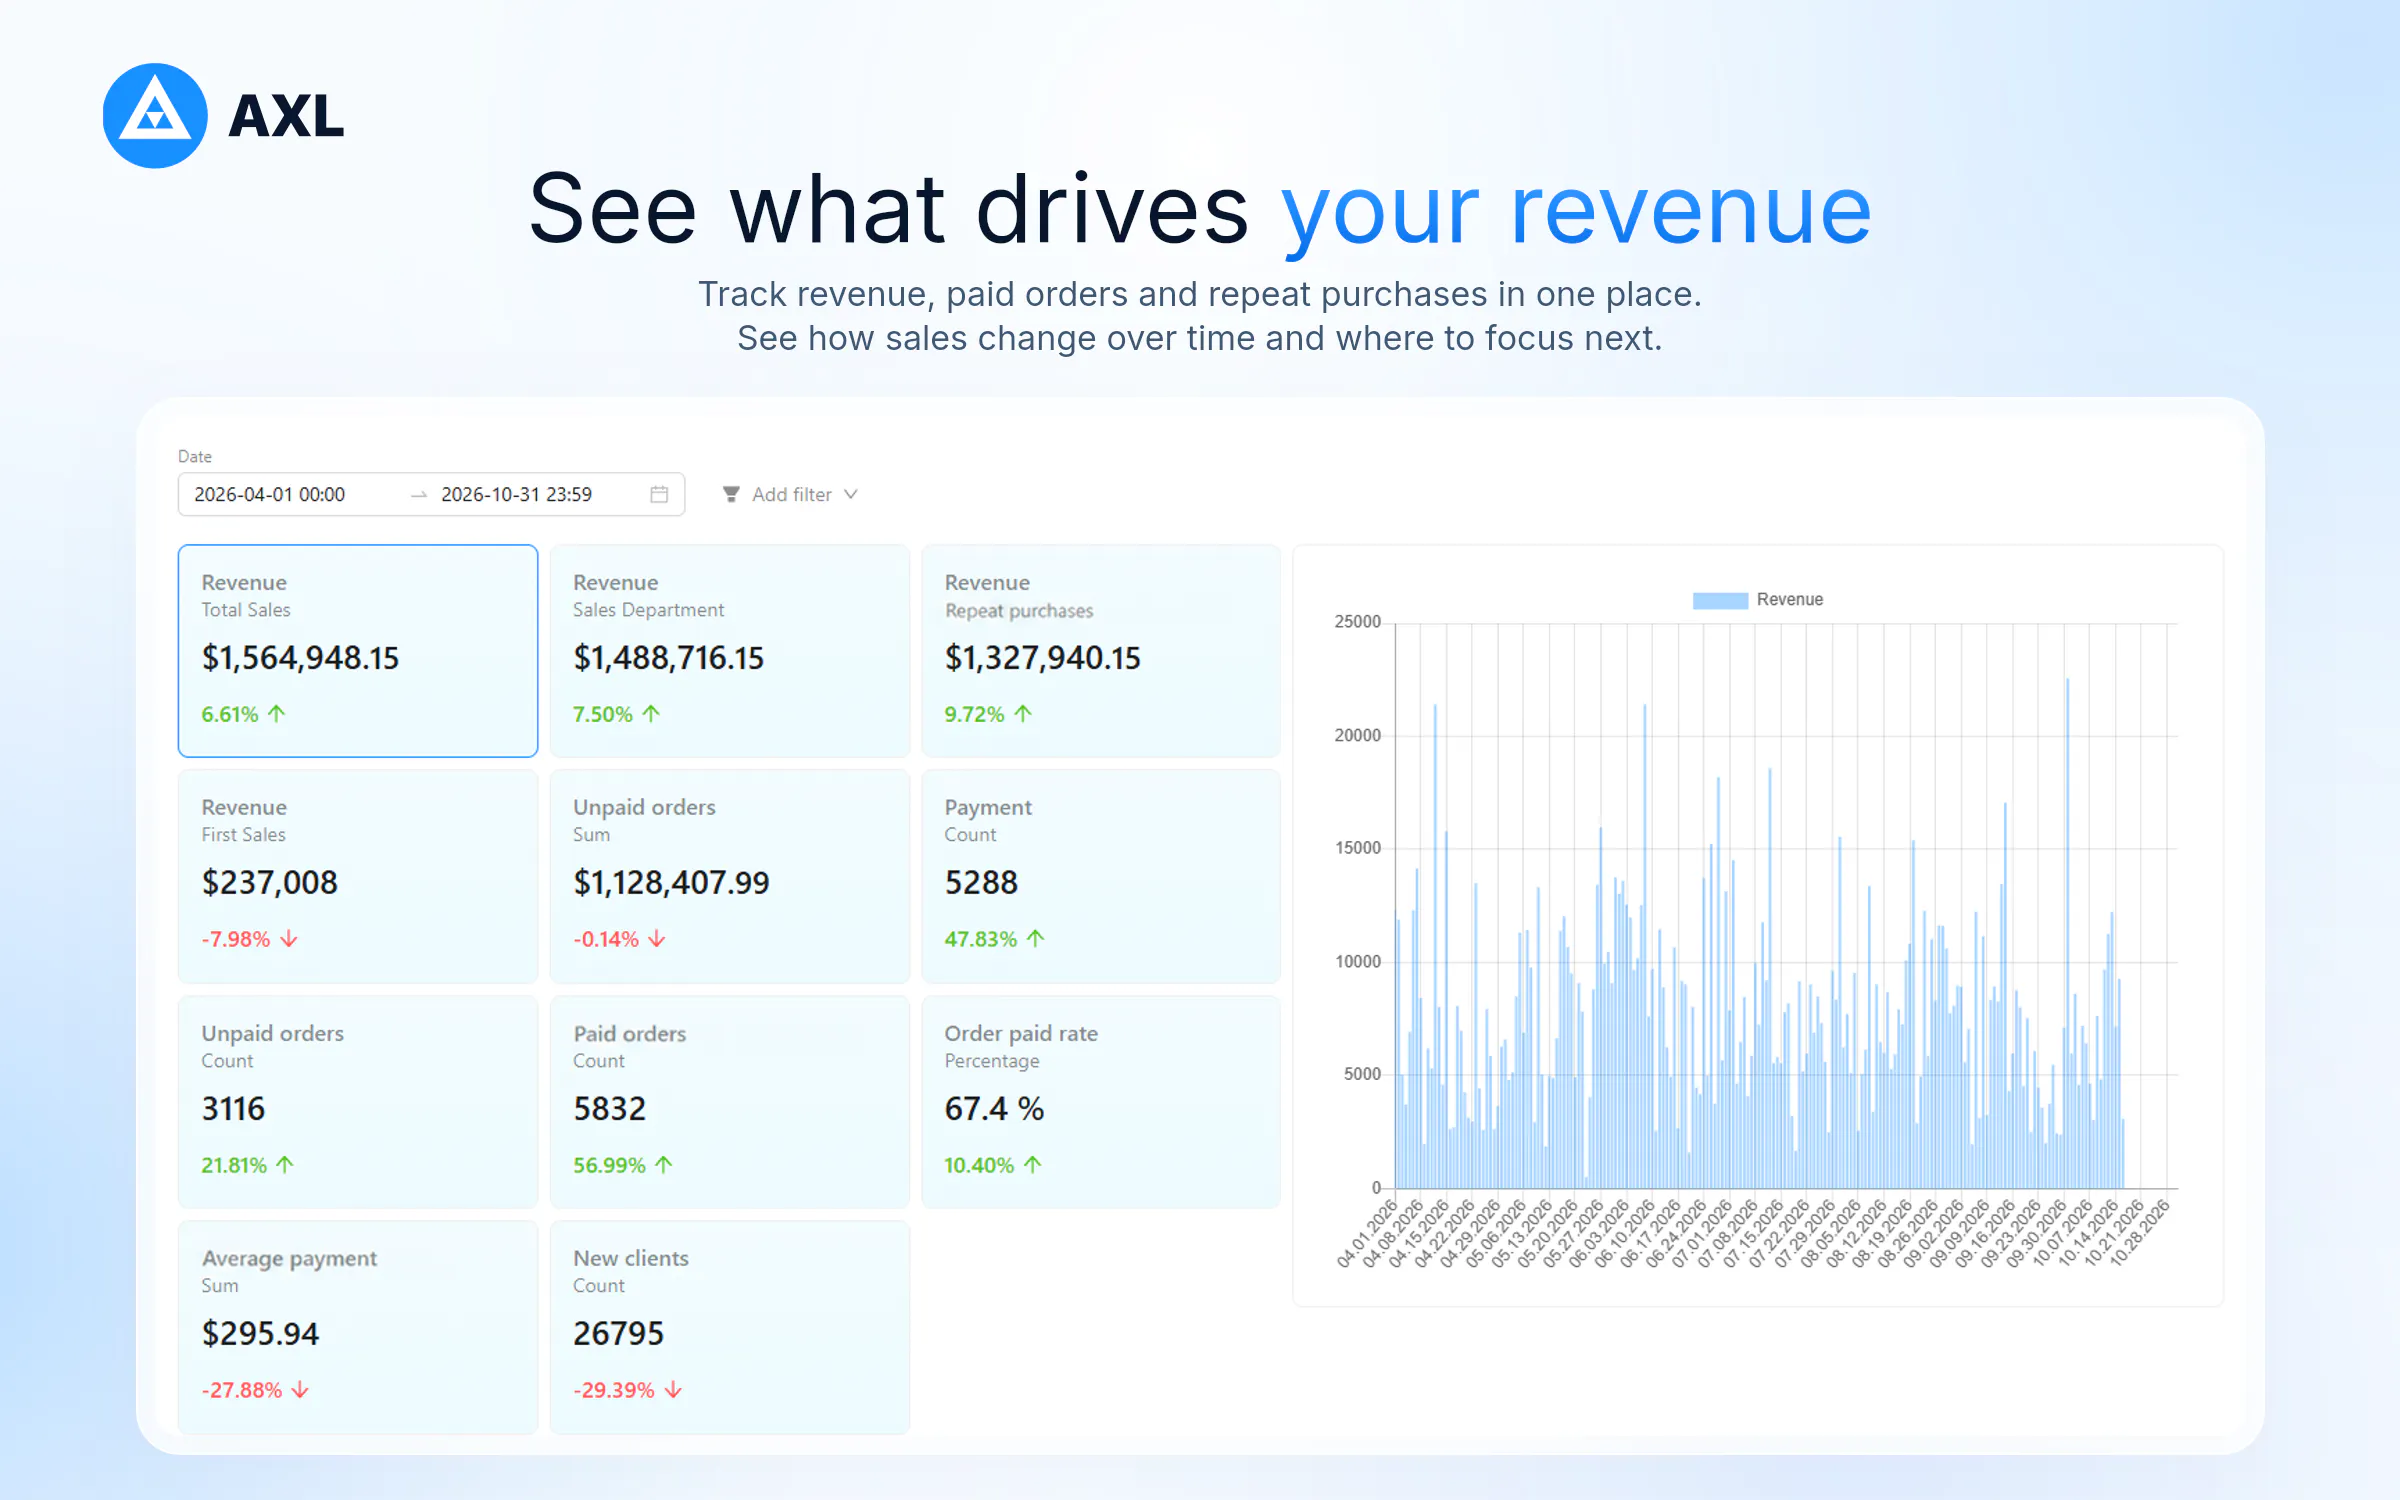
Task: Select the Revenue Total Sales card
Action: pos(358,651)
